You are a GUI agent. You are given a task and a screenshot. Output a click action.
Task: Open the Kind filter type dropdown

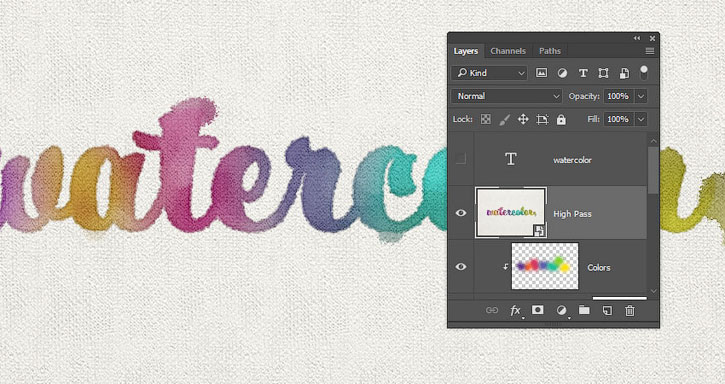coord(489,73)
